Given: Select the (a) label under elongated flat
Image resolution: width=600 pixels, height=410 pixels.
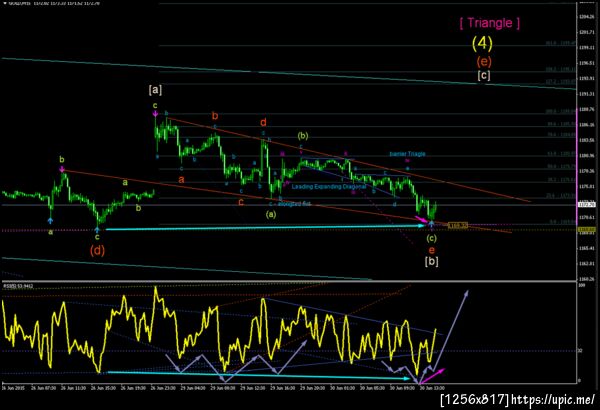Looking at the screenshot, I should [271, 214].
